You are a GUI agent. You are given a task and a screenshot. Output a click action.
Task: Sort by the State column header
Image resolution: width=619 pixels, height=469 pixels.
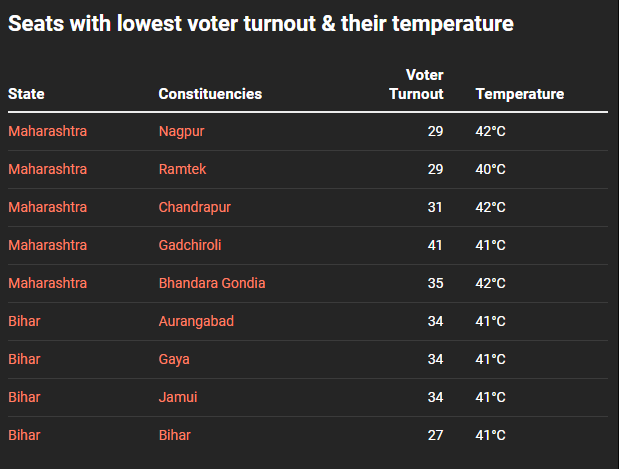[x=26, y=94]
